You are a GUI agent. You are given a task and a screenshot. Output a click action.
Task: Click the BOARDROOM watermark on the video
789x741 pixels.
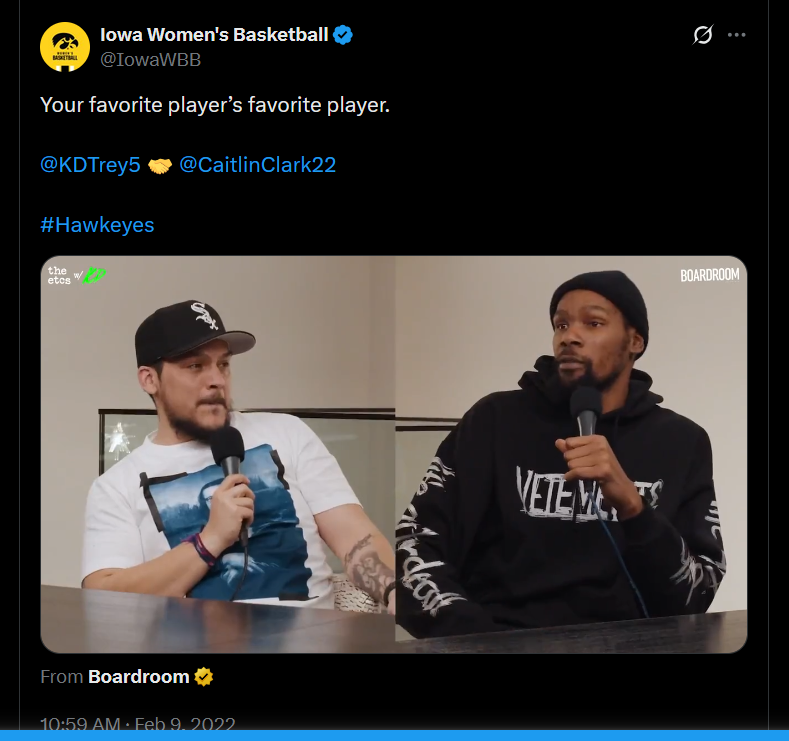click(x=710, y=275)
